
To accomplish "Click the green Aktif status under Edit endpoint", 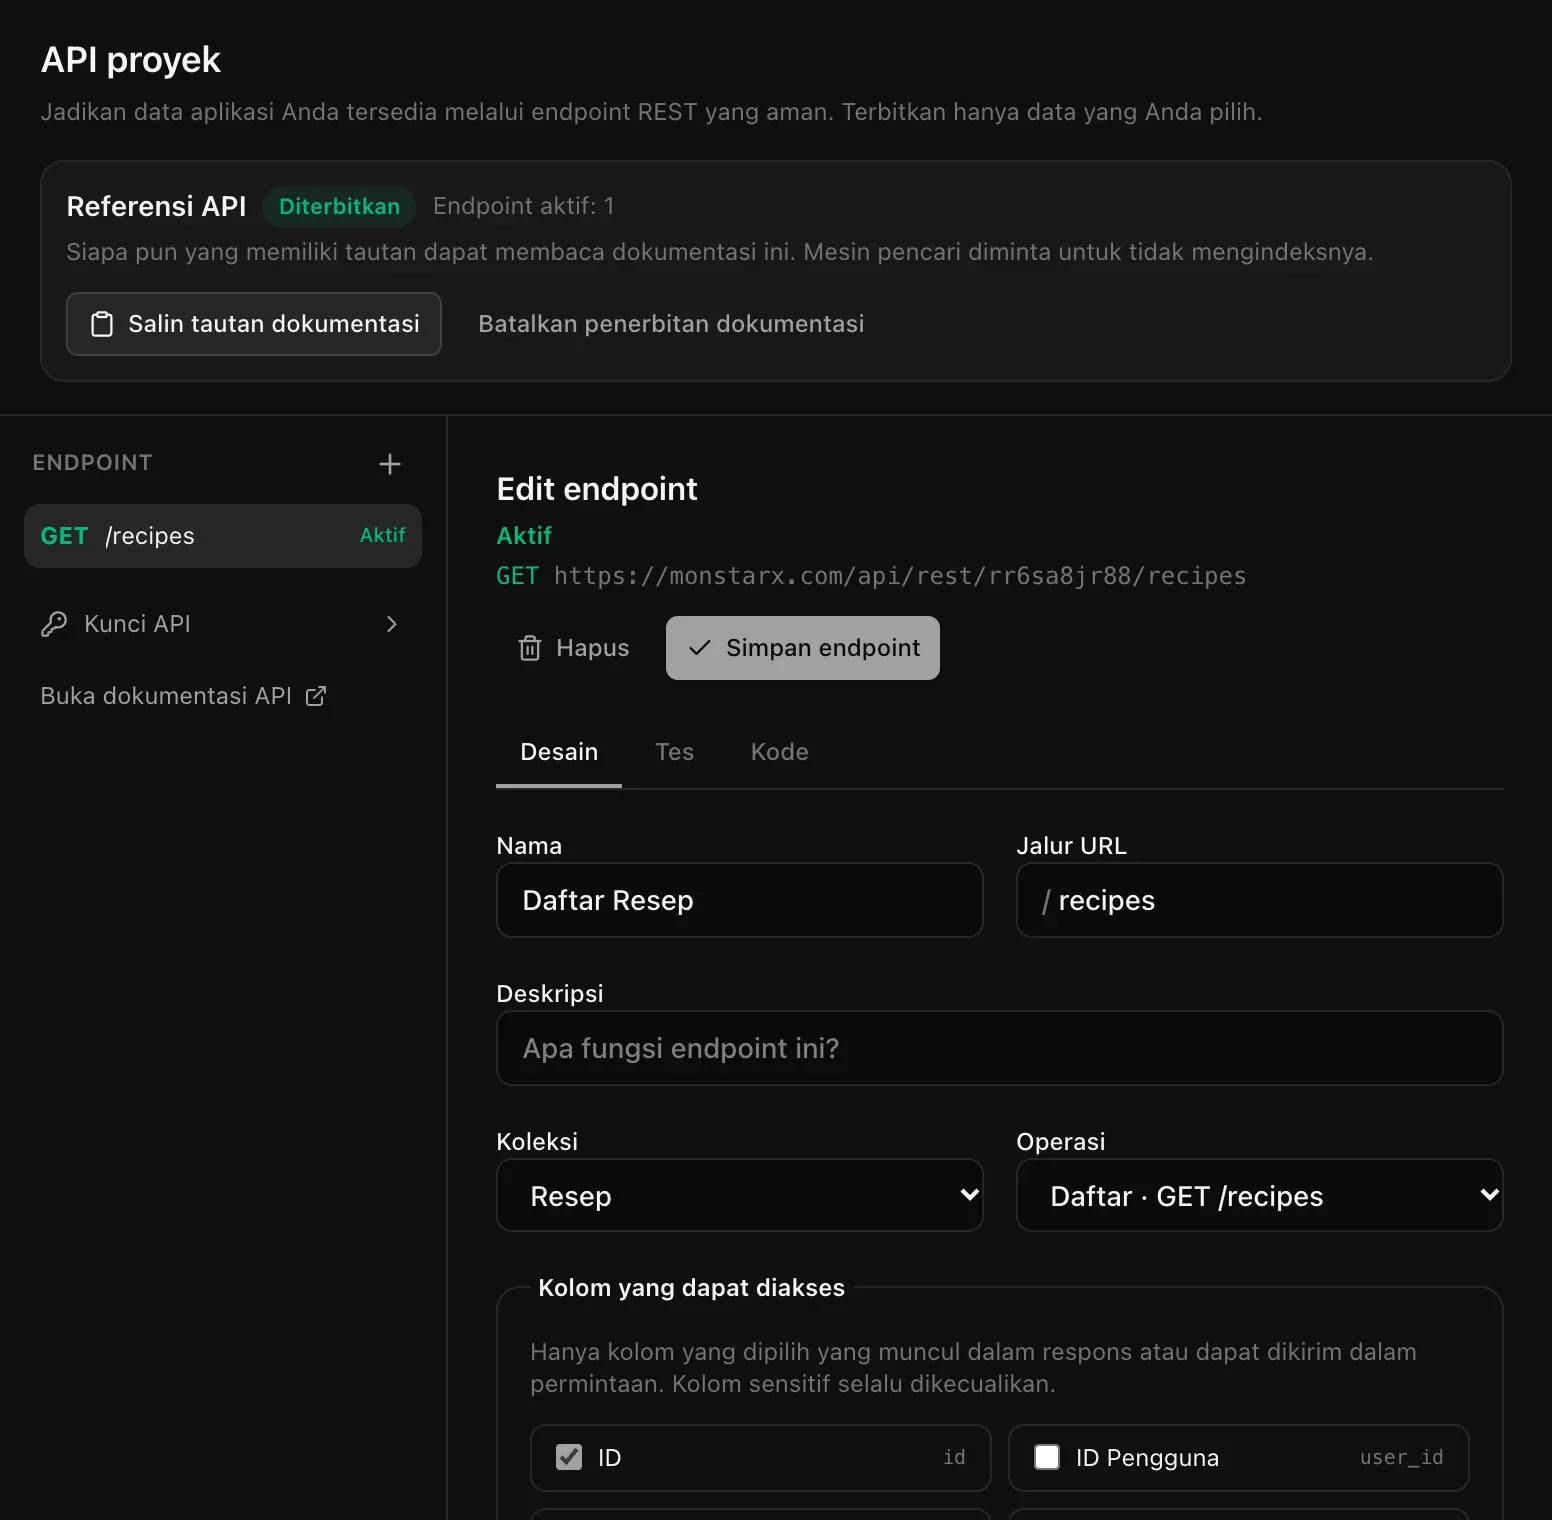I will (x=524, y=536).
